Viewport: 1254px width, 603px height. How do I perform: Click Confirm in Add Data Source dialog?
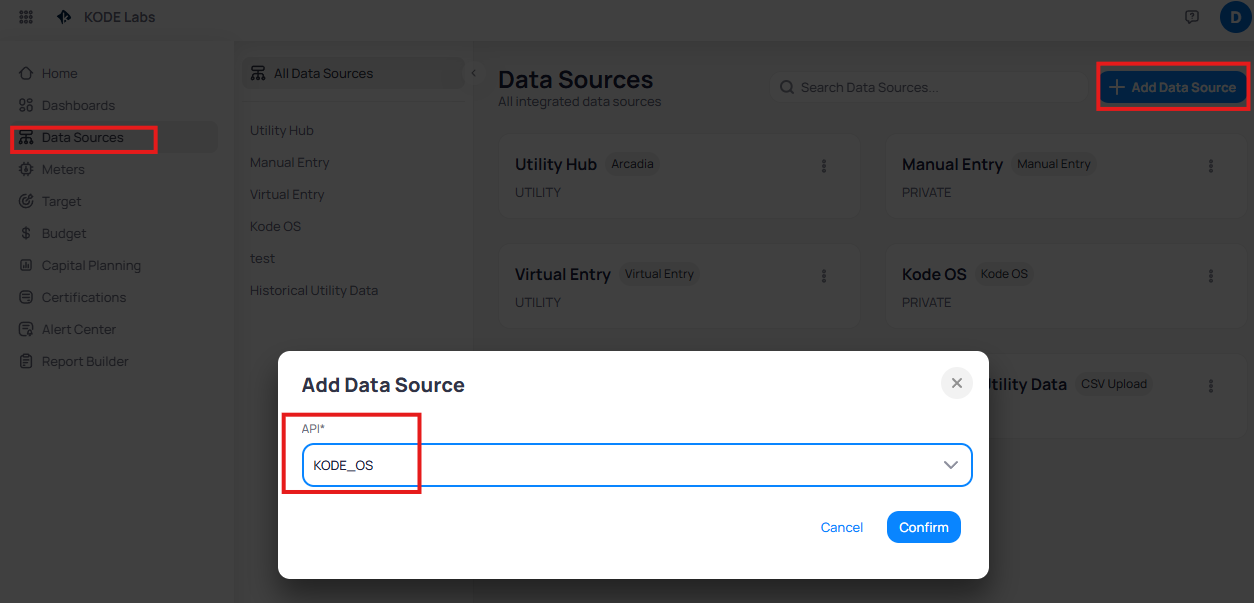924,527
